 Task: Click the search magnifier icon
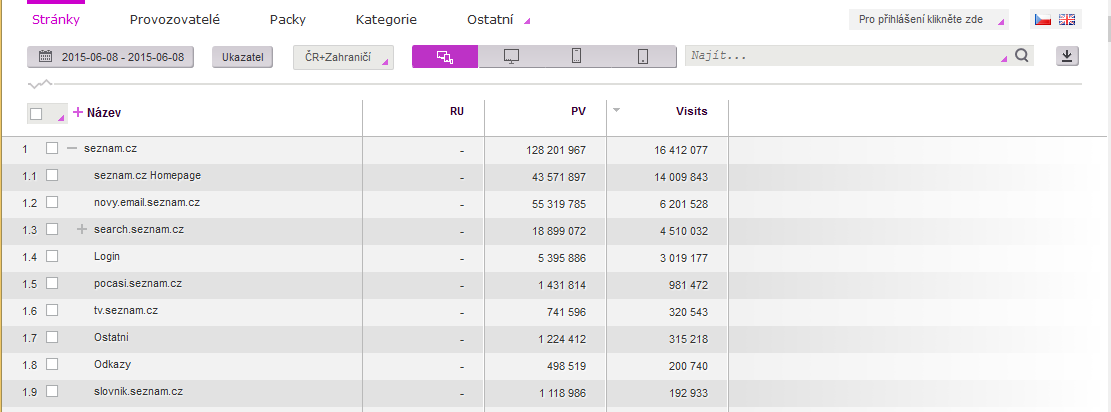(x=1021, y=57)
